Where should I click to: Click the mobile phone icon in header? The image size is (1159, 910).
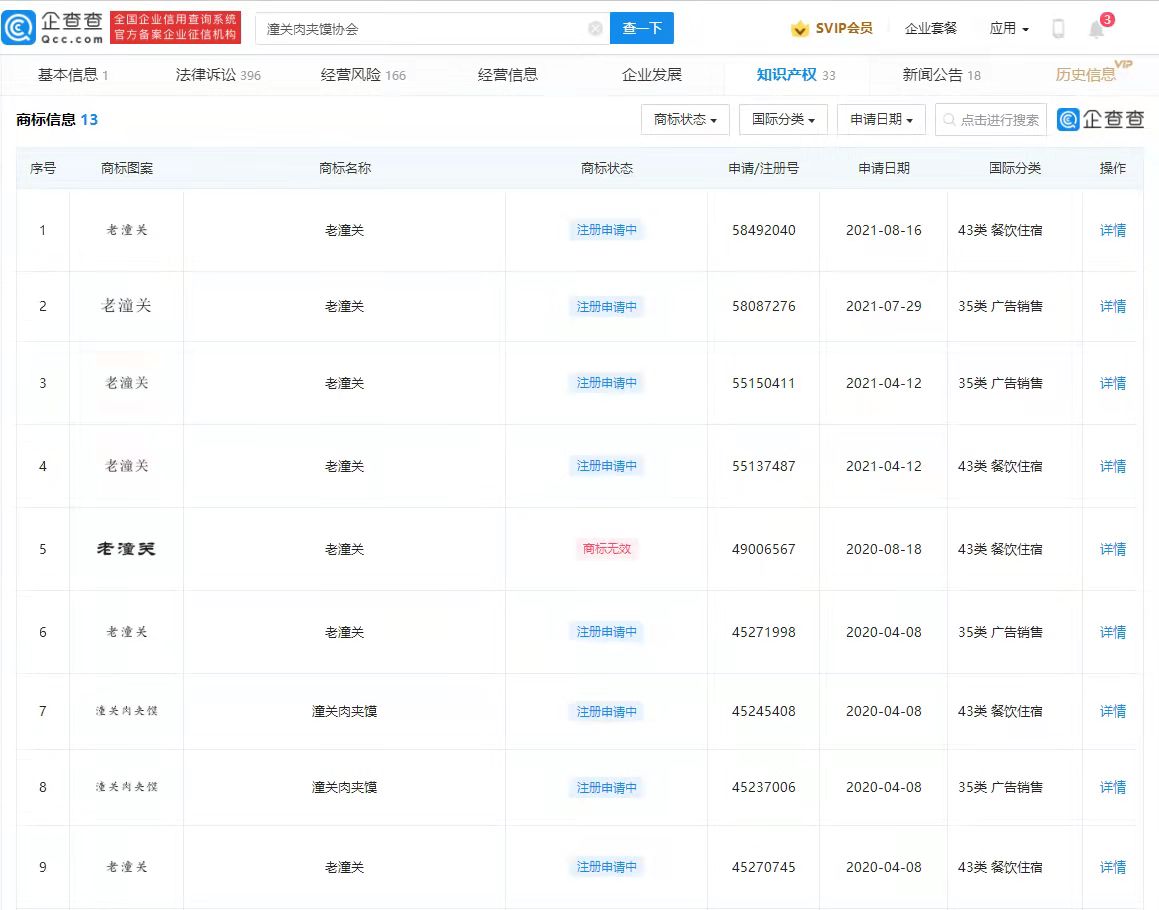(x=1058, y=29)
